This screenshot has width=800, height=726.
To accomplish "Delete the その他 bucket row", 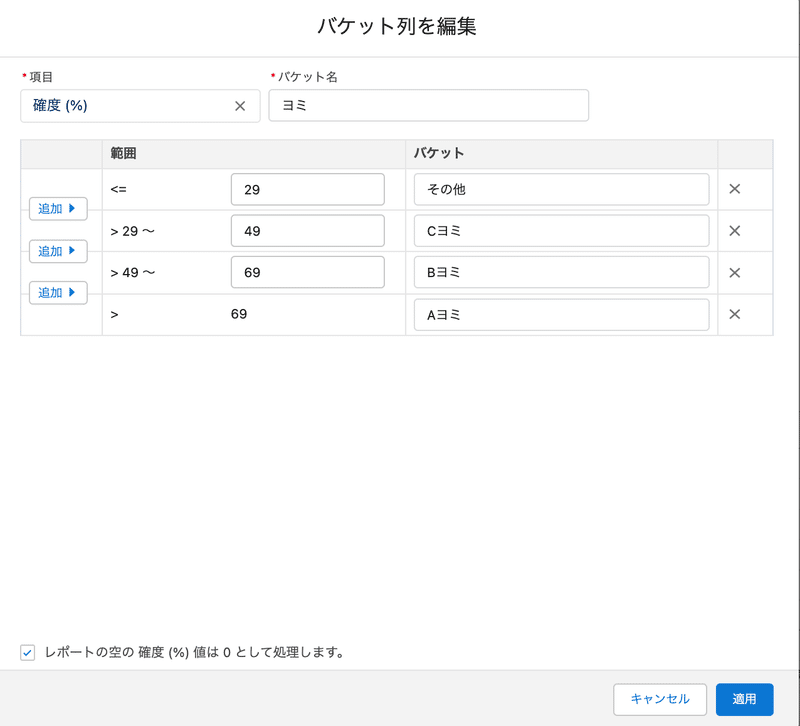I will [735, 189].
